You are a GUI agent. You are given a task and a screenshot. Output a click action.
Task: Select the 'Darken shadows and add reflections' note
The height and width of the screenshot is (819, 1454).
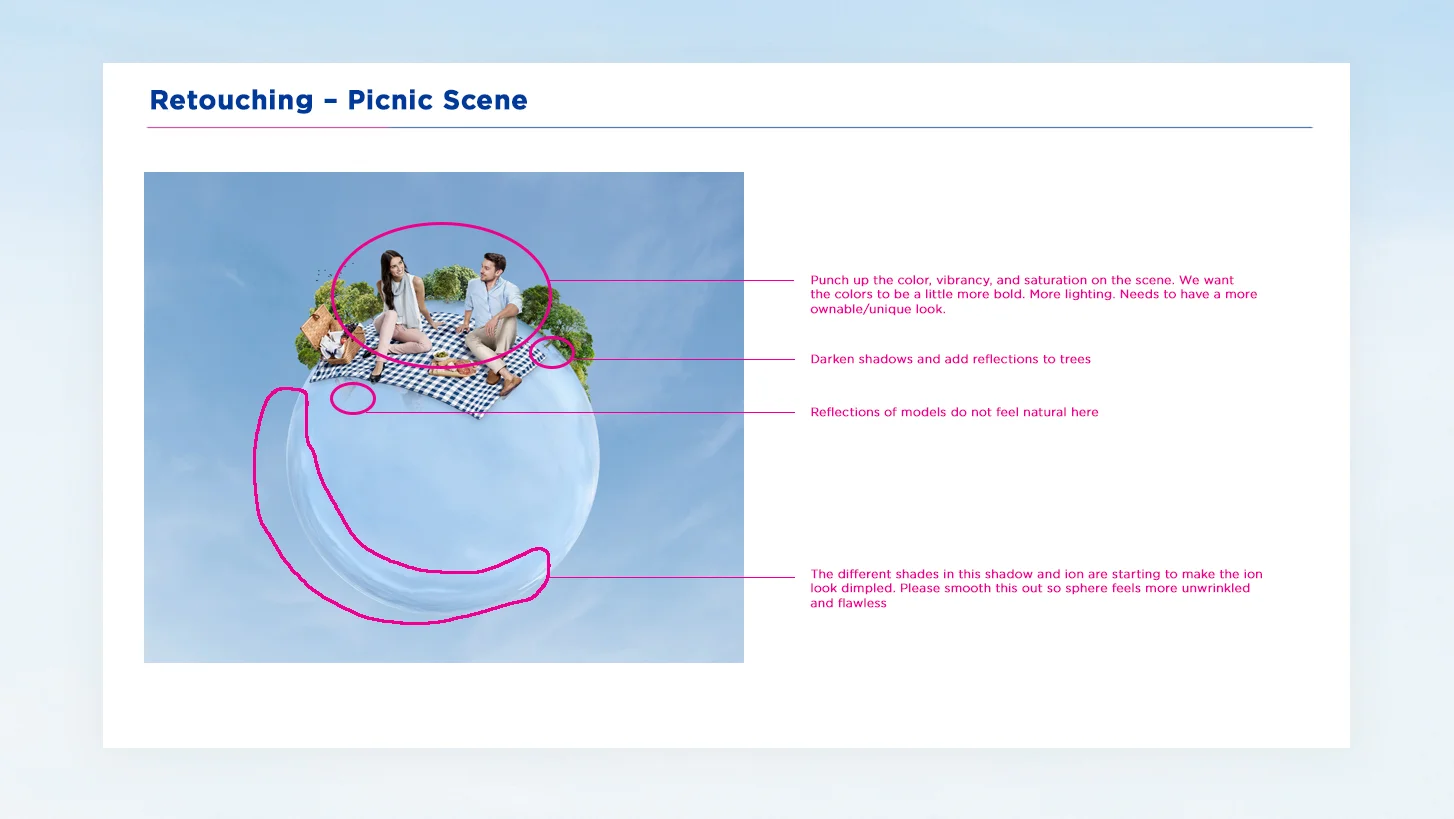950,359
